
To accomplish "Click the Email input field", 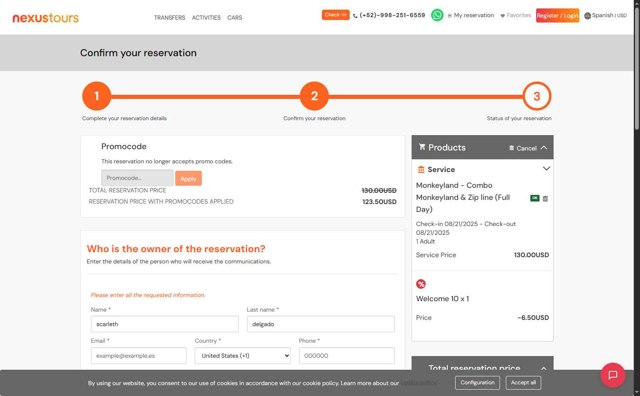I will pos(138,356).
